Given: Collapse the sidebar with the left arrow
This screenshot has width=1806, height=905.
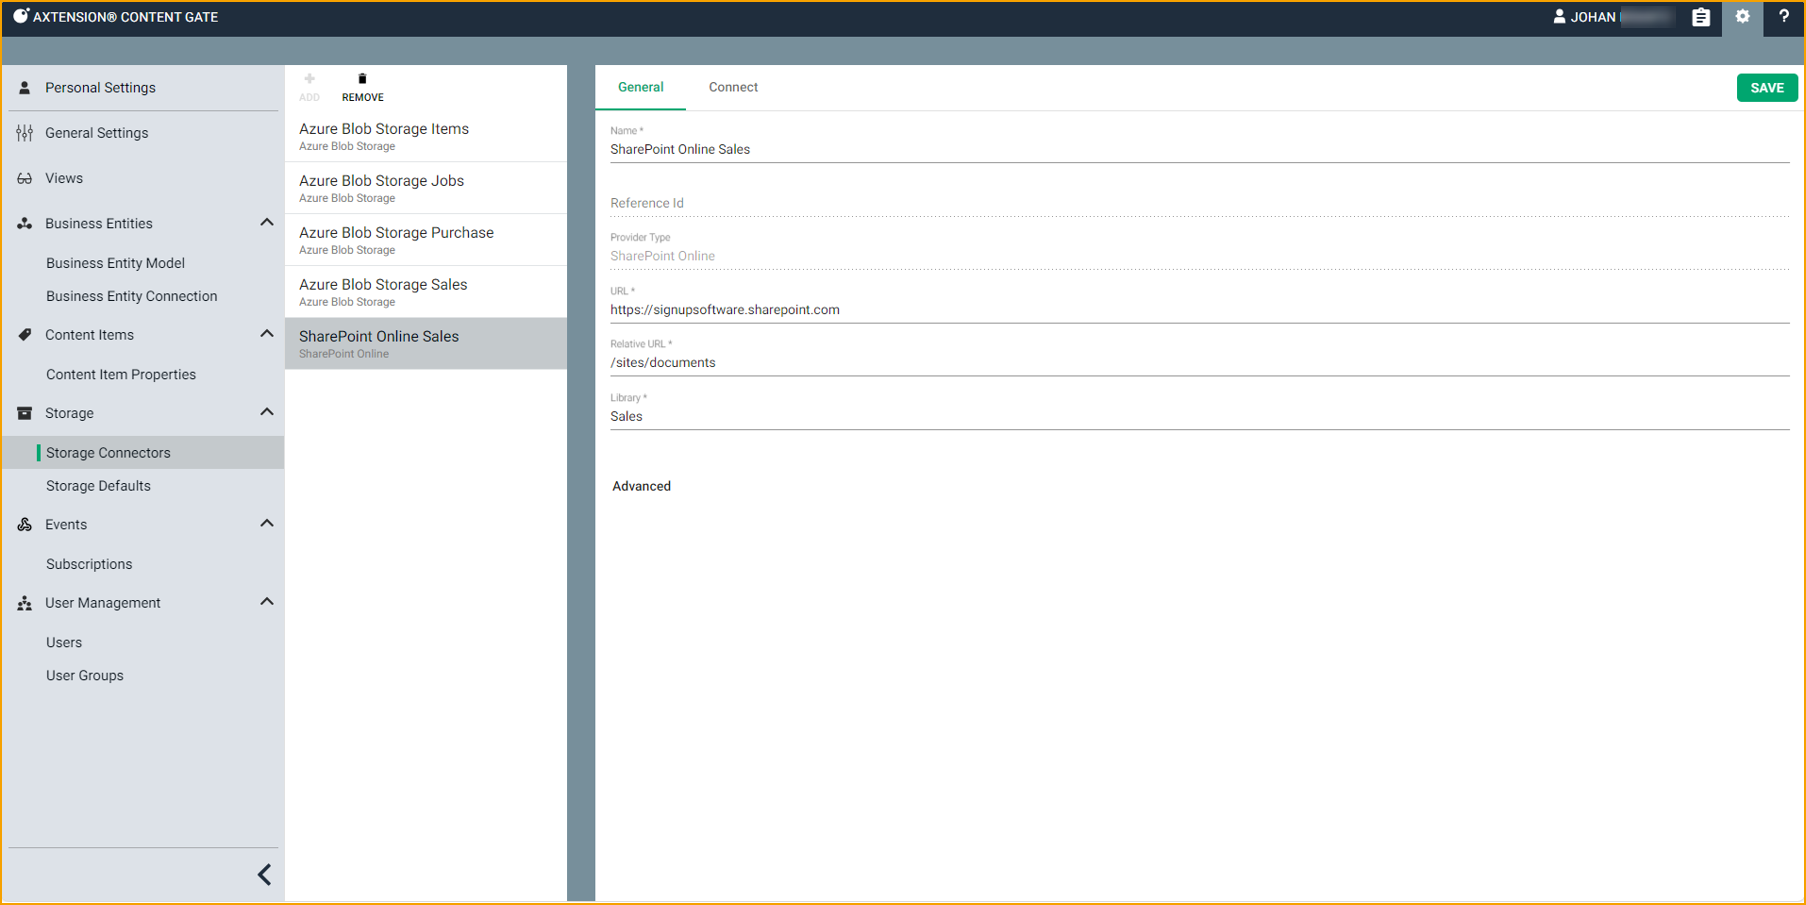Looking at the screenshot, I should 265,875.
